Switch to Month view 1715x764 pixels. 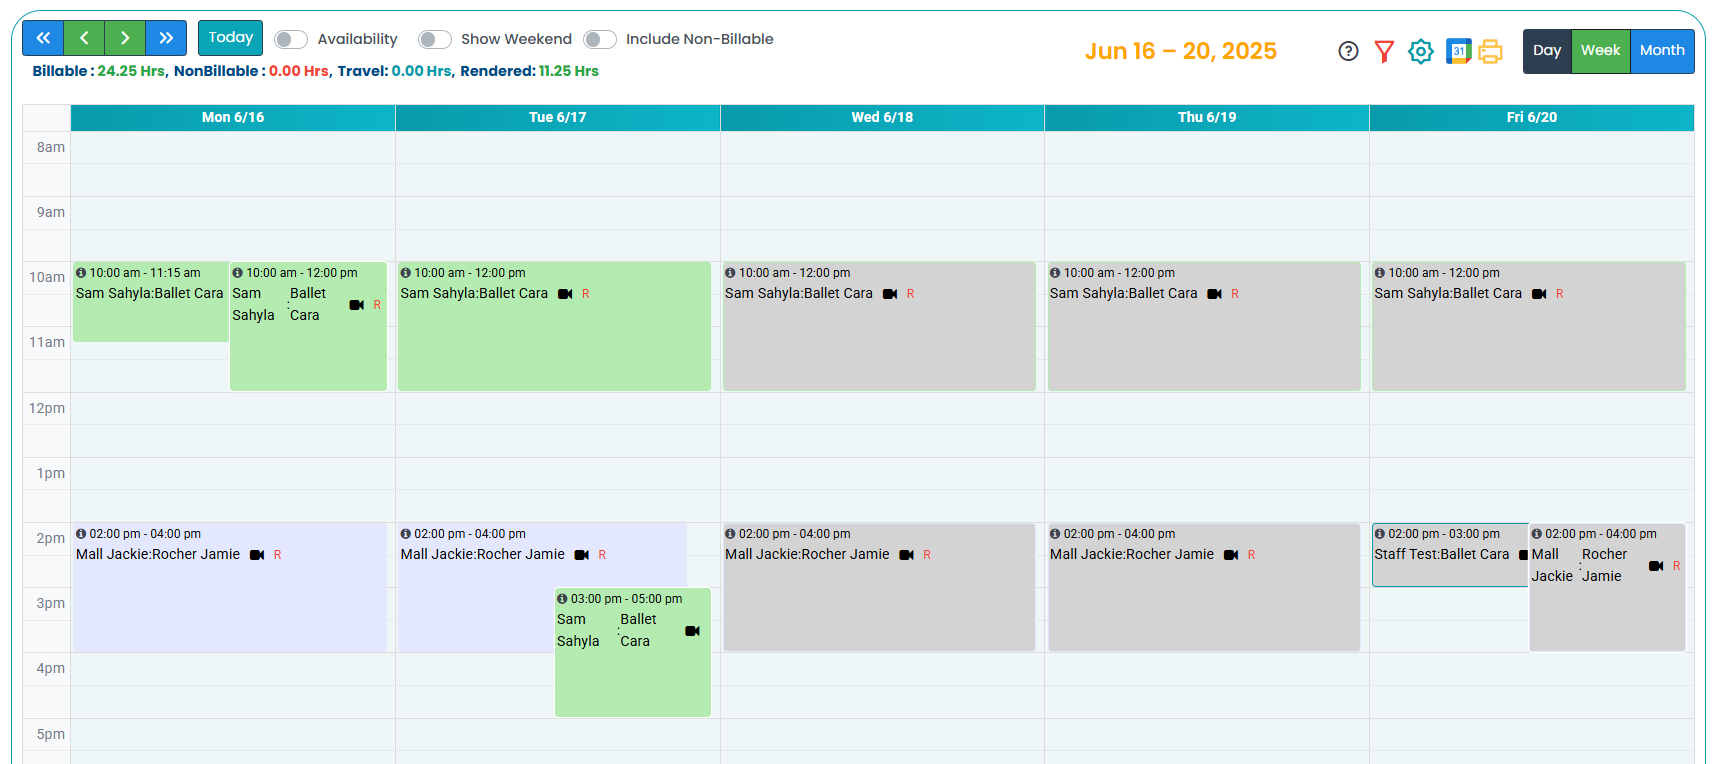pyautogui.click(x=1661, y=51)
